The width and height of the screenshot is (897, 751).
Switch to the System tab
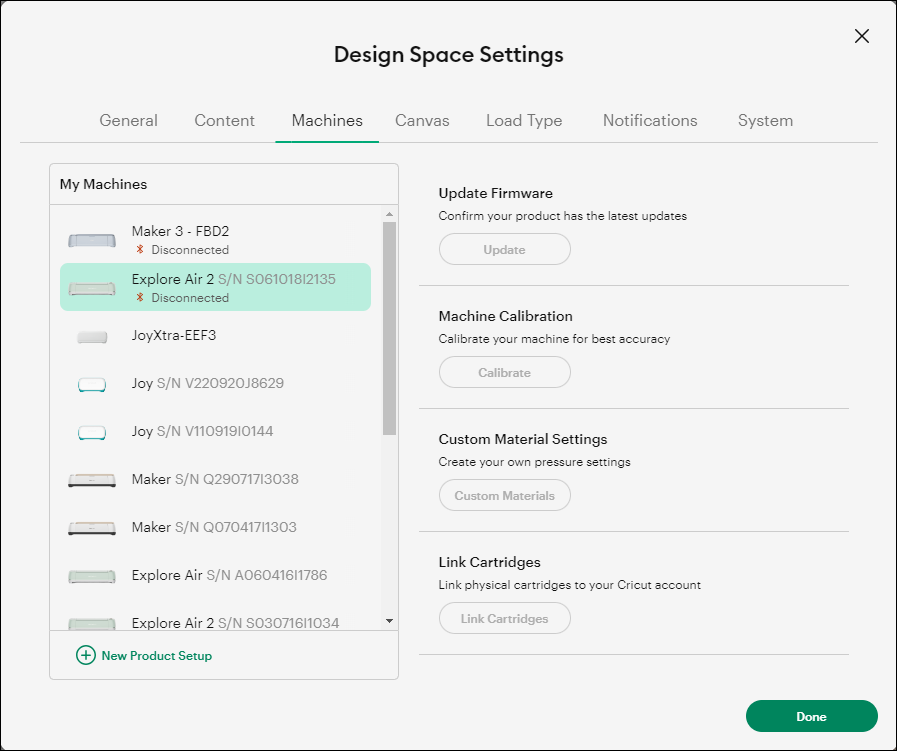[x=764, y=120]
